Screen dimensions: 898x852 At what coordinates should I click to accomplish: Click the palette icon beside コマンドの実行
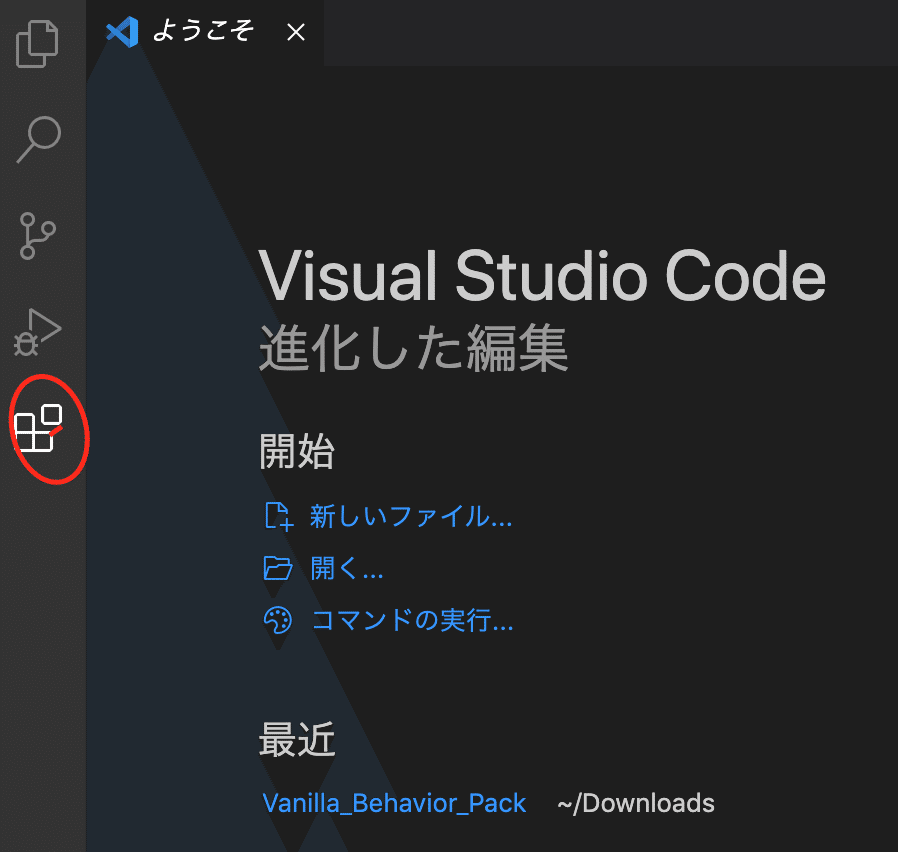click(278, 620)
